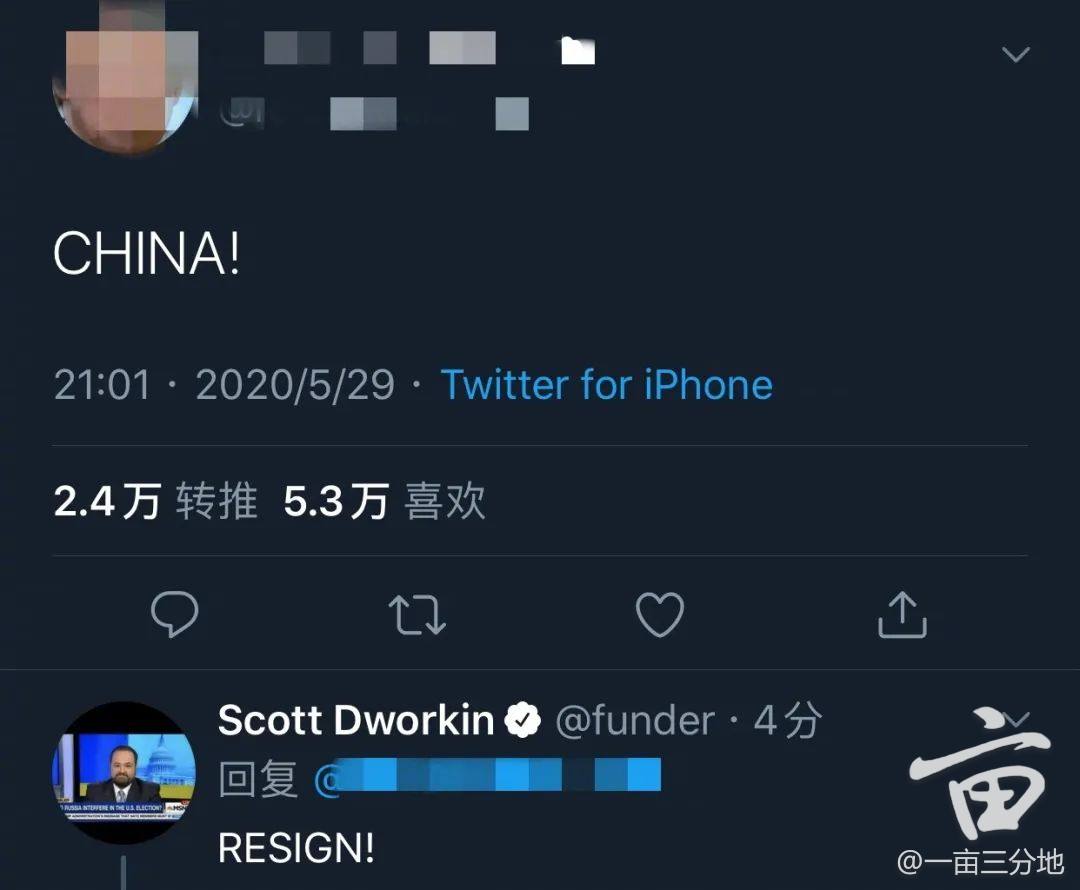The width and height of the screenshot is (1080, 890).
Task: Open Scott Dworkin's profile avatar
Action: pos(125,773)
